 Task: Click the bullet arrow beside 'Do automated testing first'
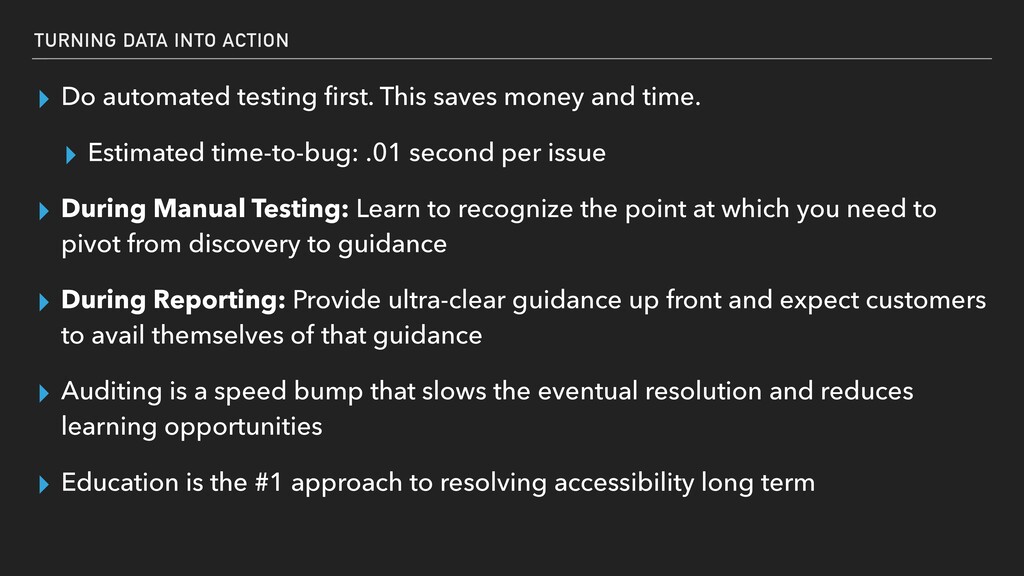pos(44,99)
